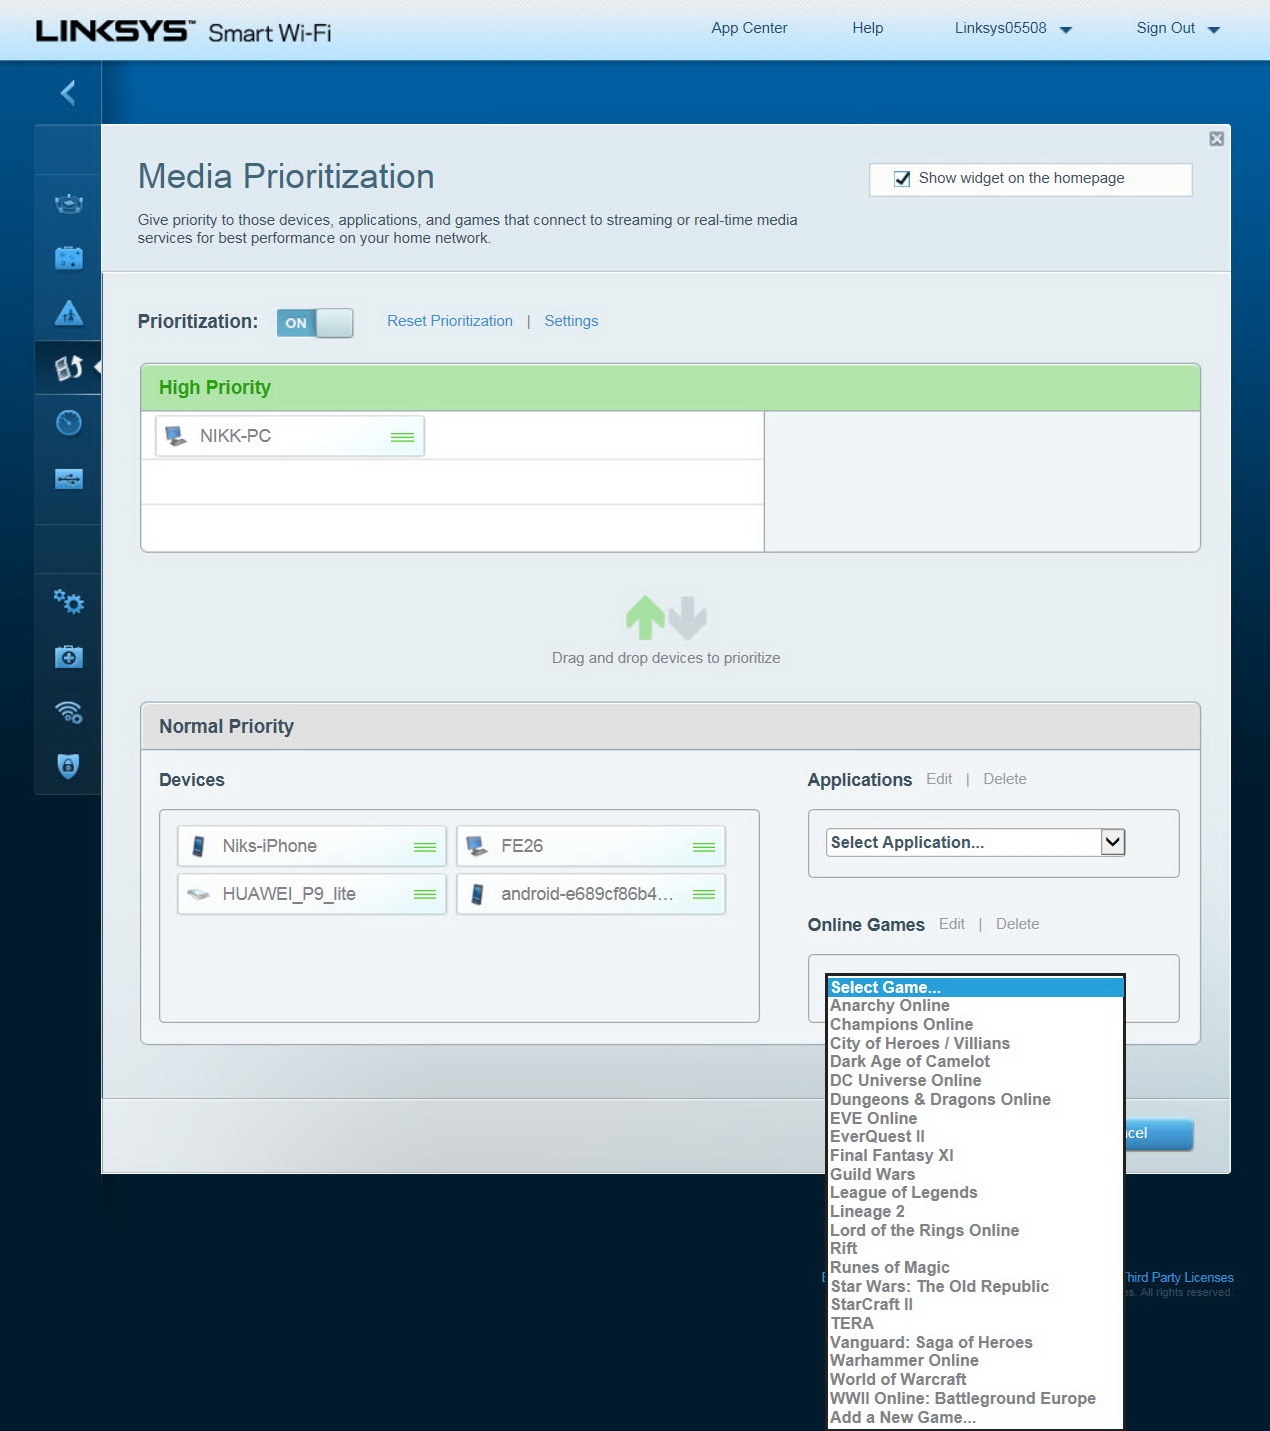1270x1431 pixels.
Task: Click FE26 computer icon
Action: 477,846
